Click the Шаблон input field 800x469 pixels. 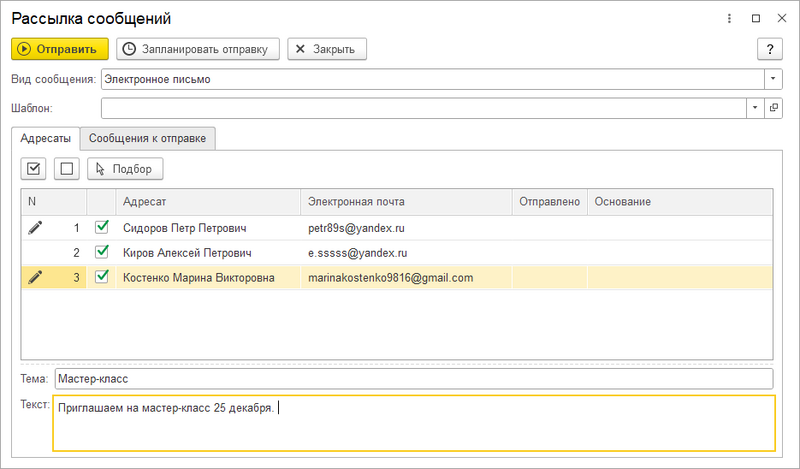423,108
